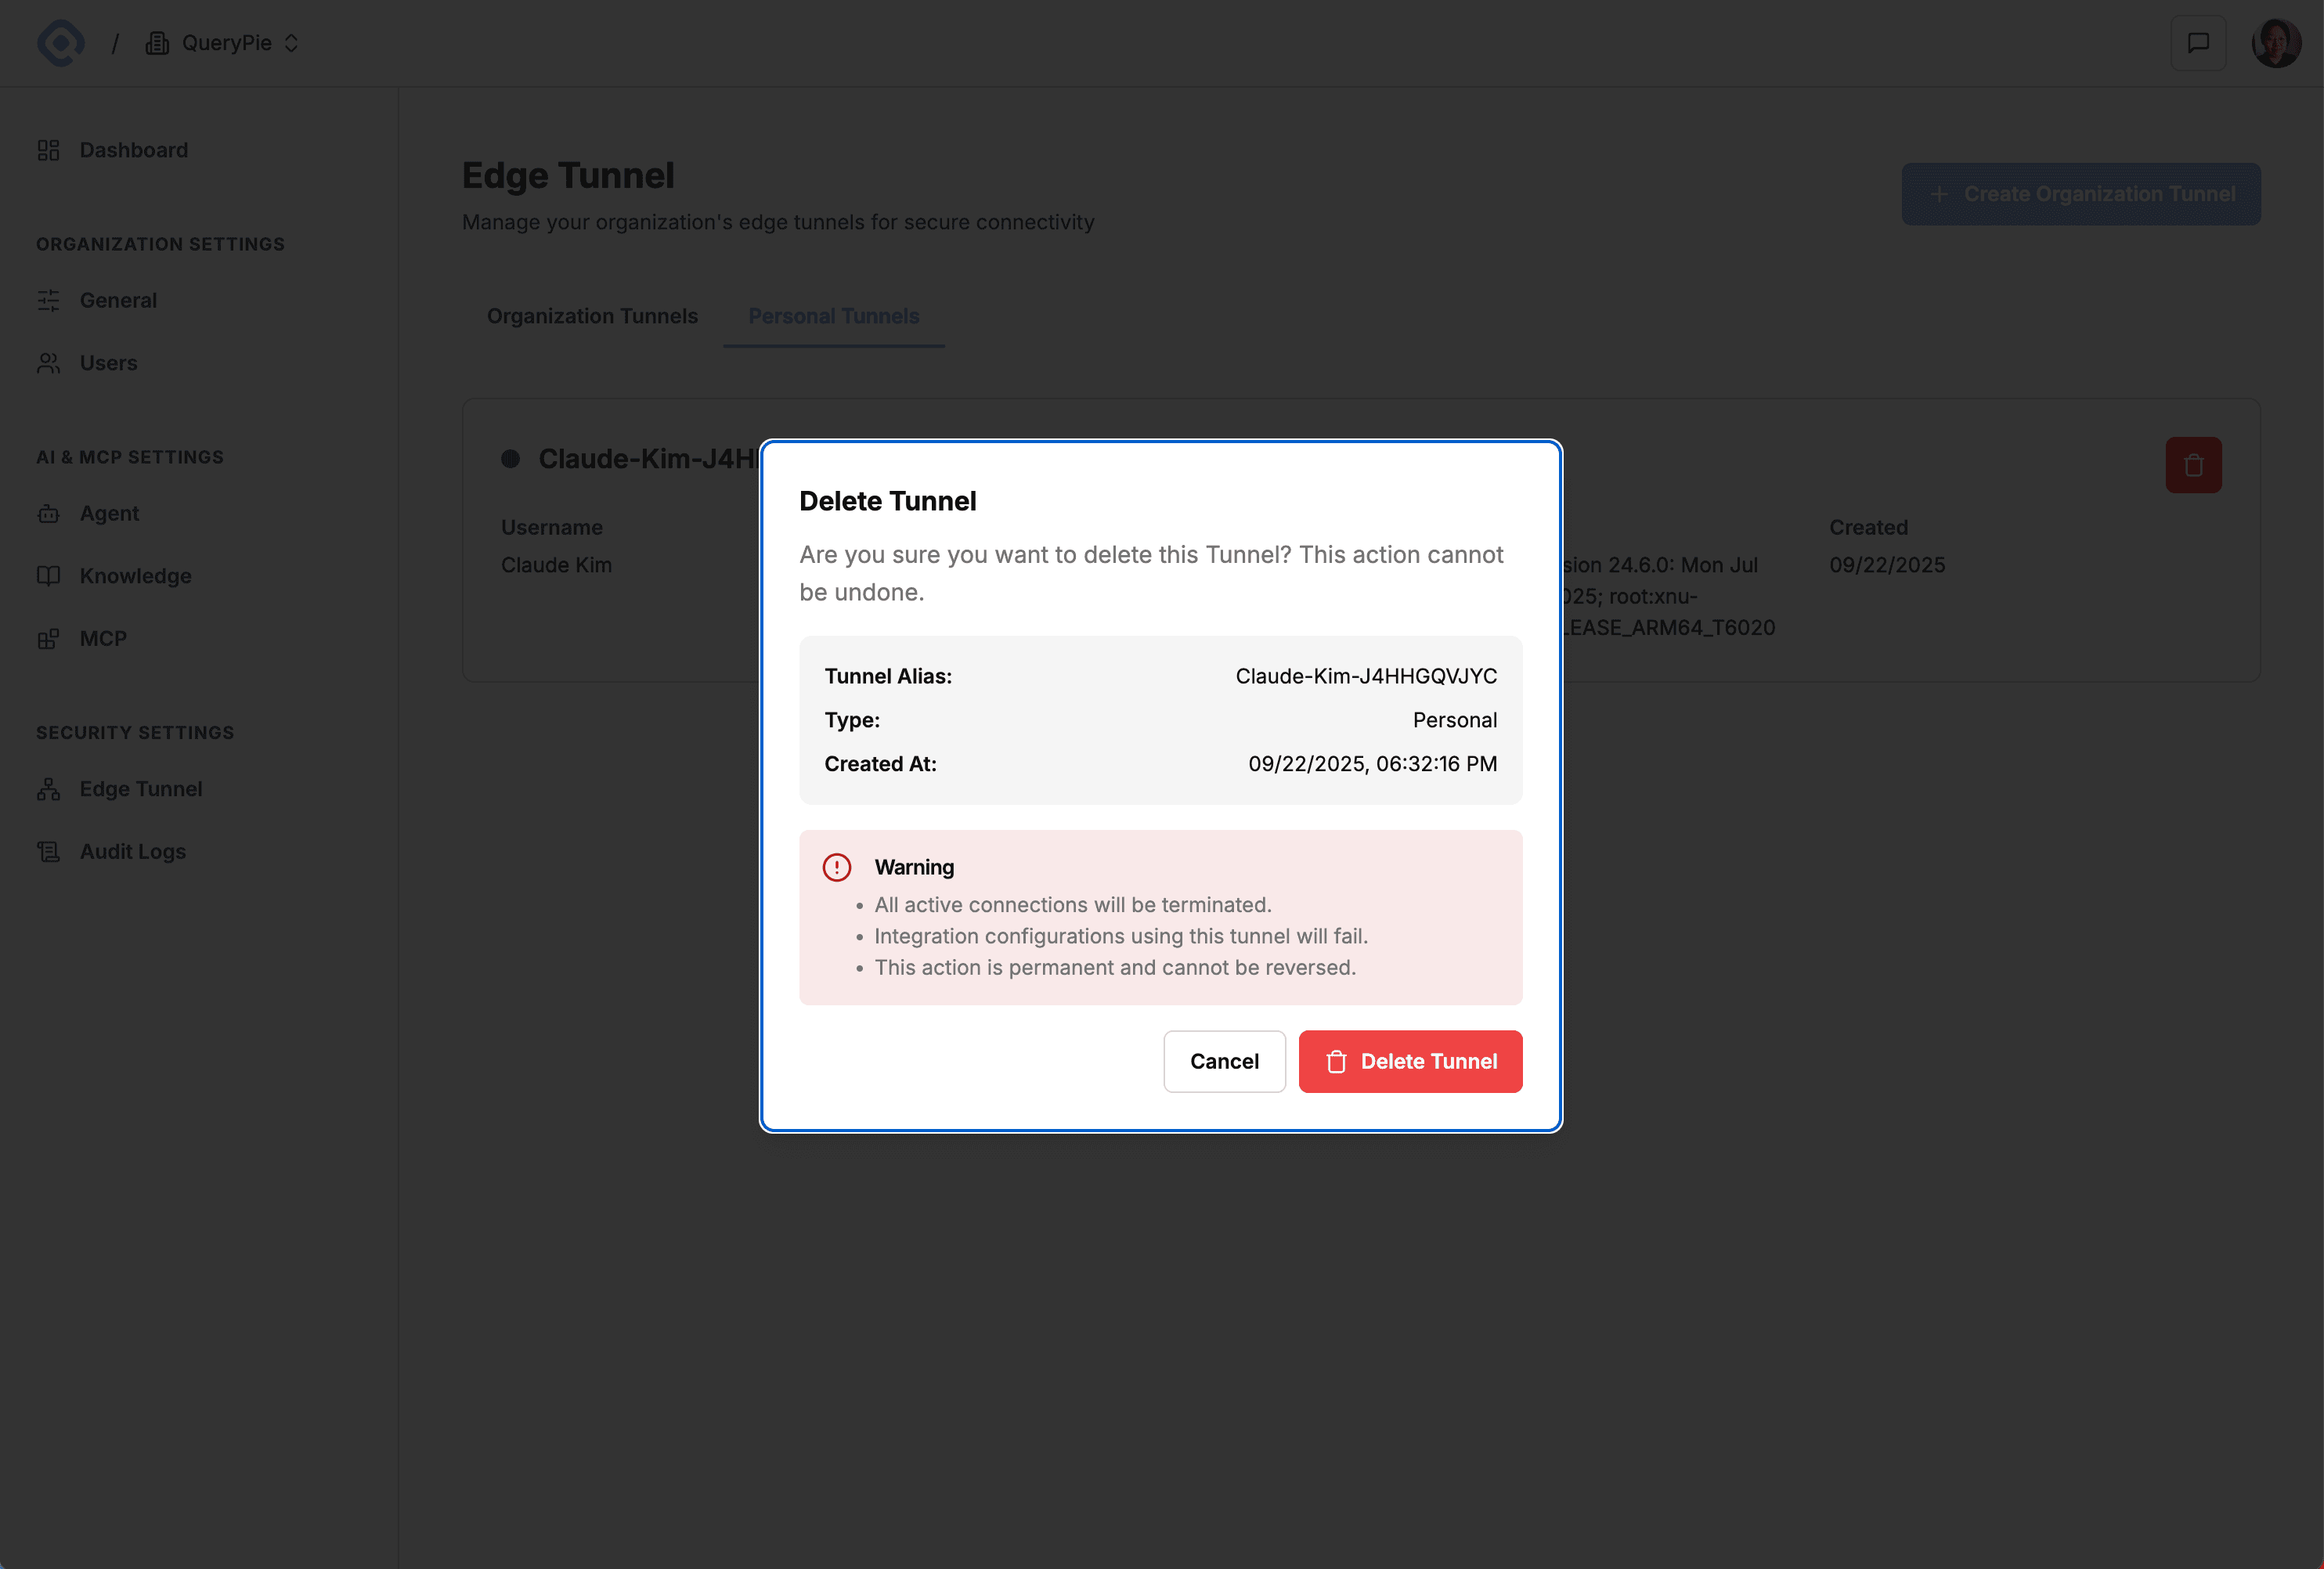This screenshot has width=2324, height=1569.
Task: Select the Personal Tunnels tab
Action: coord(833,316)
